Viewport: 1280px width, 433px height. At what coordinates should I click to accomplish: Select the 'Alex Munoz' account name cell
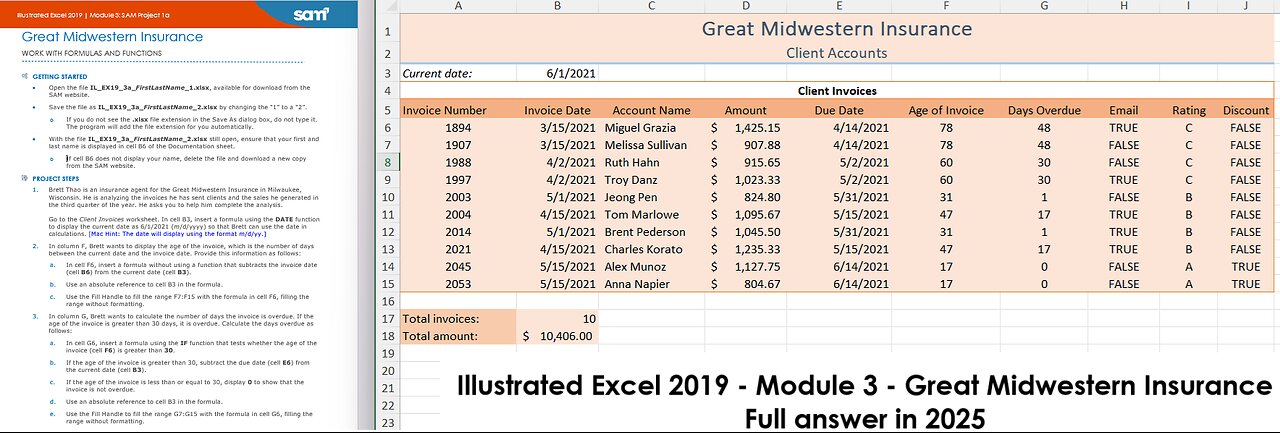pyautogui.click(x=651, y=267)
